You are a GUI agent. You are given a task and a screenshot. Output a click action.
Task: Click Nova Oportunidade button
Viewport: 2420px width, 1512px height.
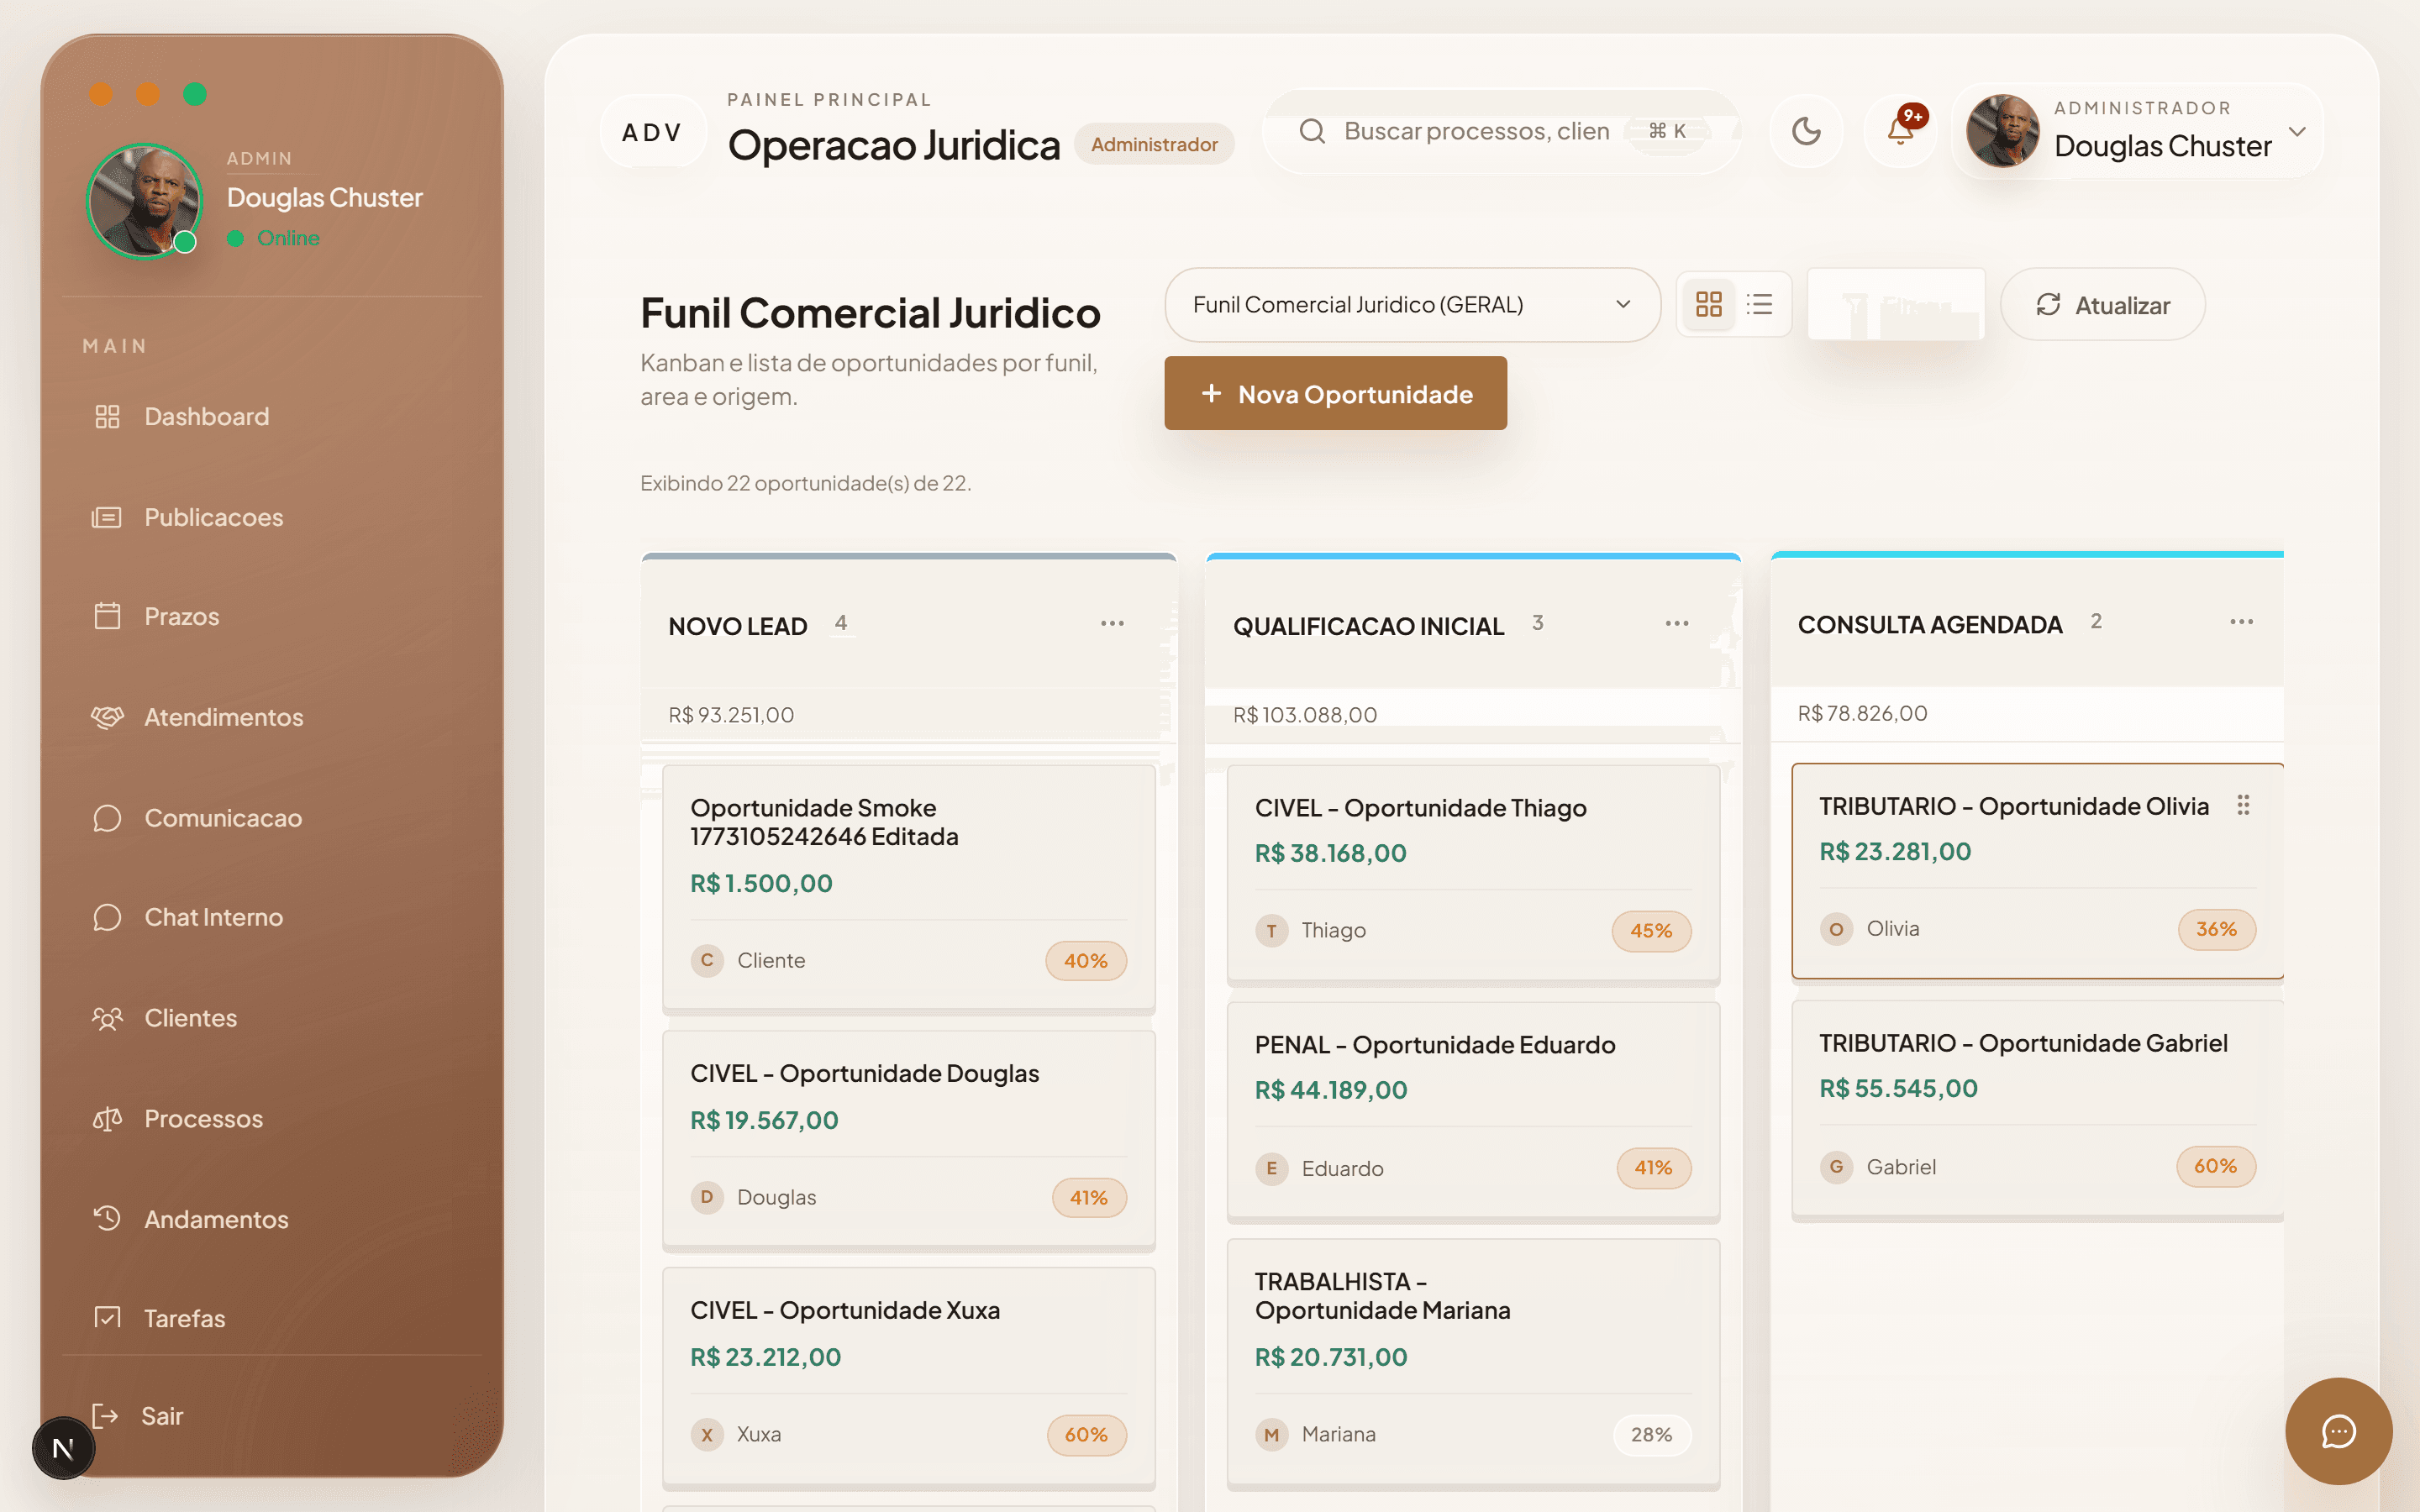(1335, 394)
